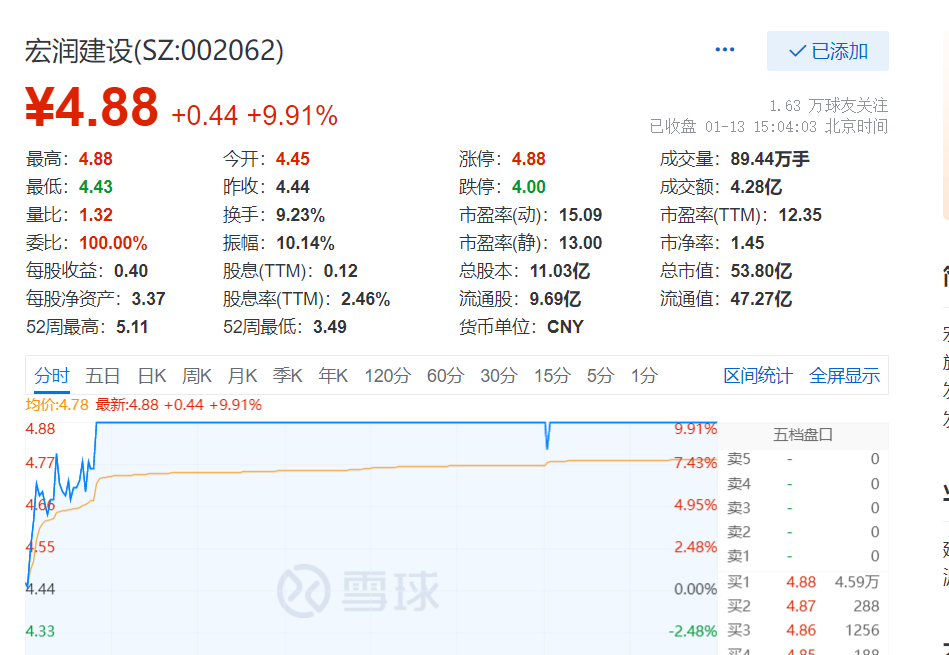Click the 流通值 value 47.27亿
This screenshot has height=655, width=949.
click(x=761, y=299)
